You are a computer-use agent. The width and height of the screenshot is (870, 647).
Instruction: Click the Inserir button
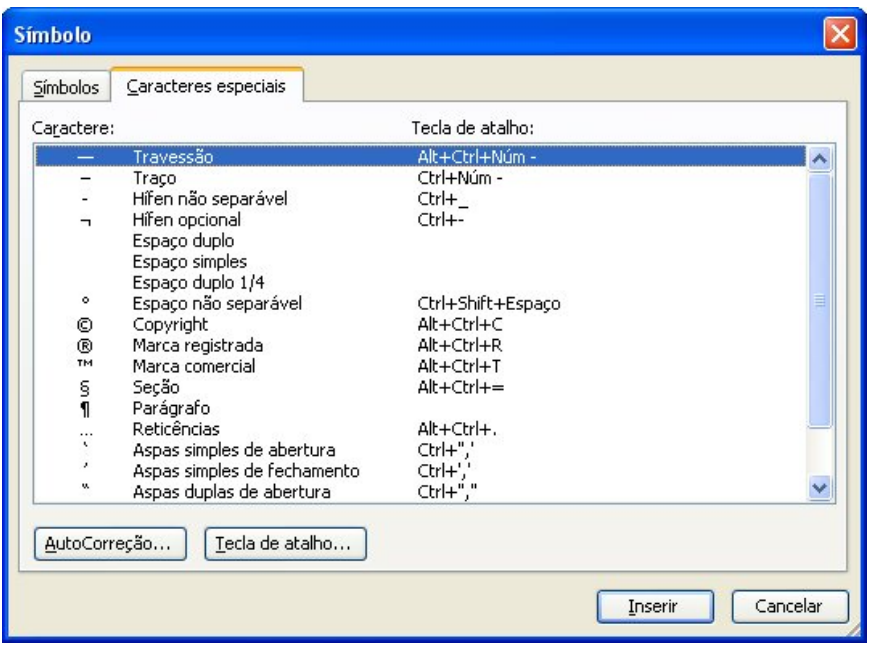[655, 605]
